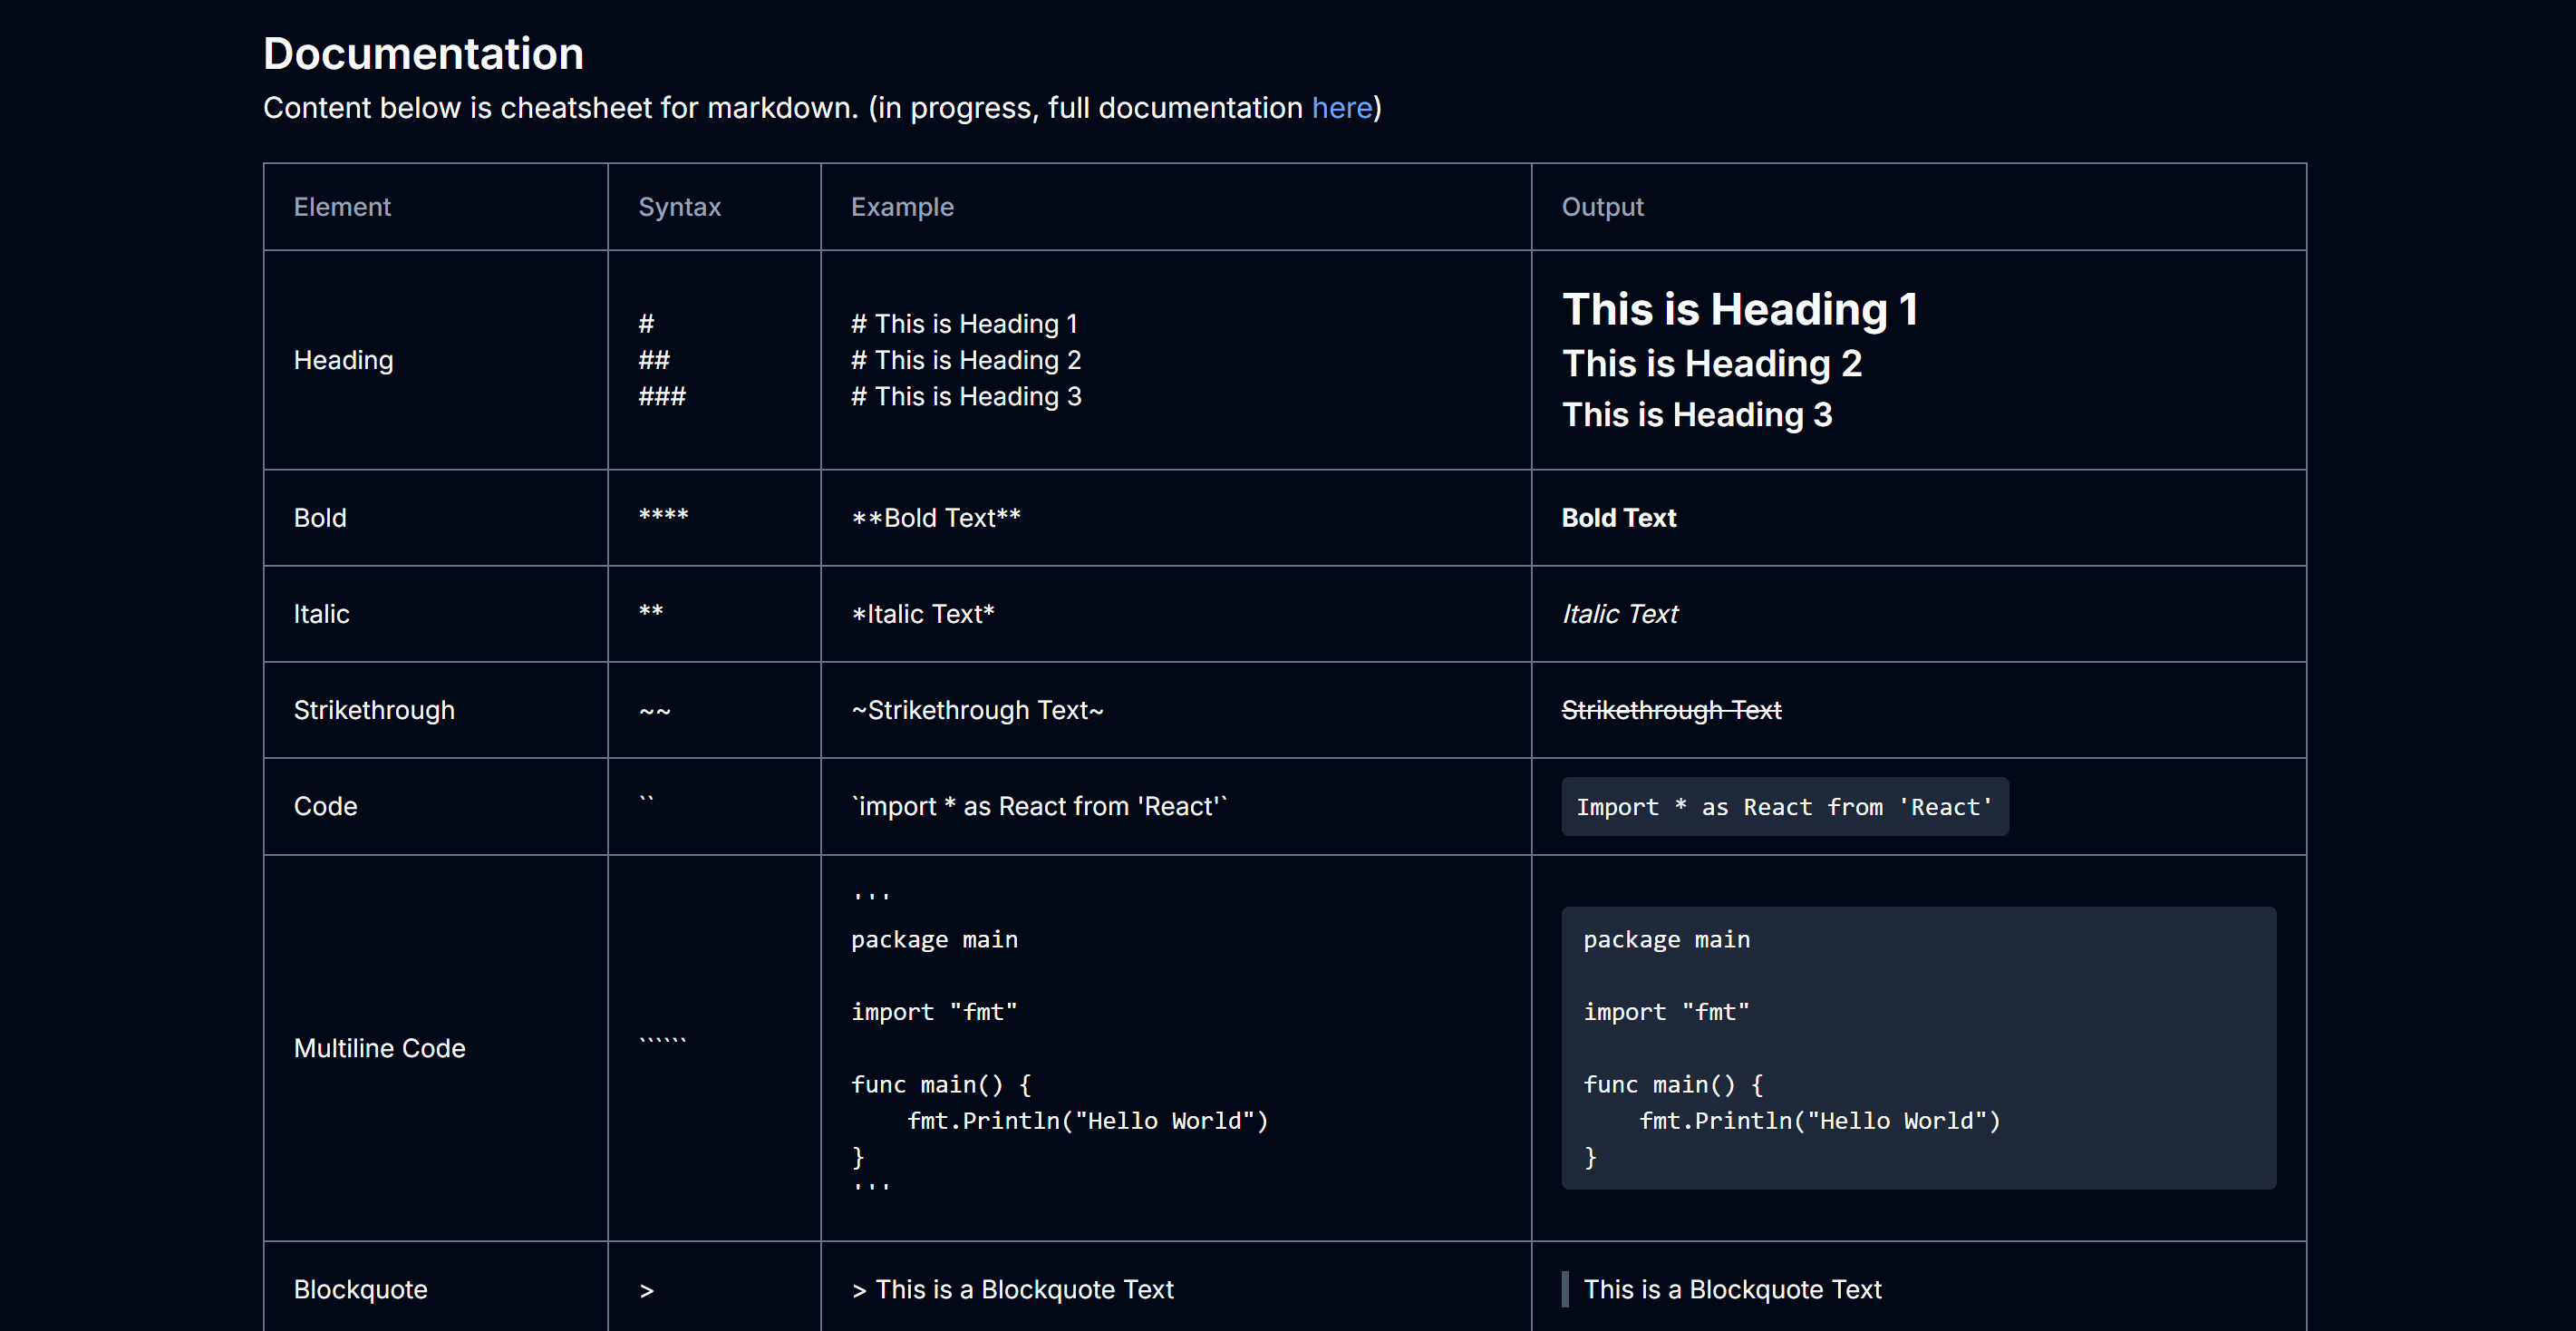
Task: Open the full documentation 'here' link
Action: 1341,107
